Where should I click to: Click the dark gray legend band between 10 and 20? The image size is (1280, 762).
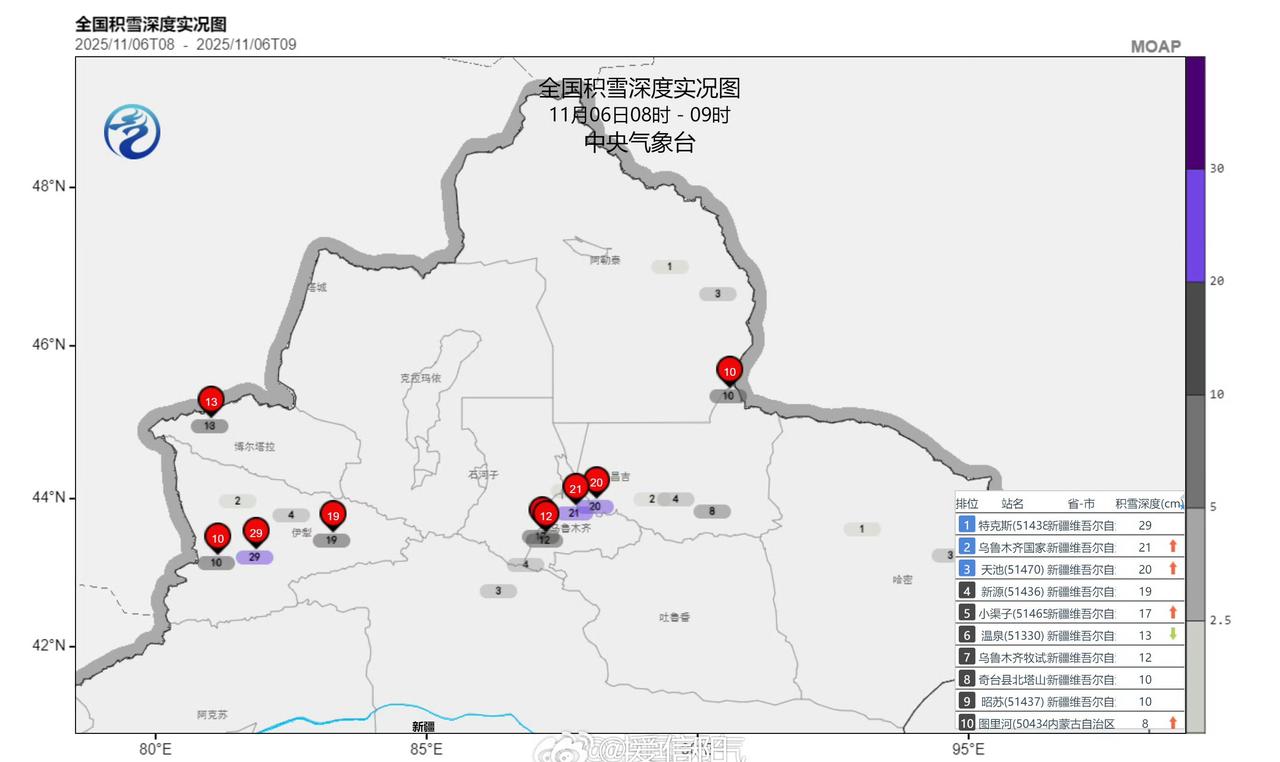(1195, 338)
